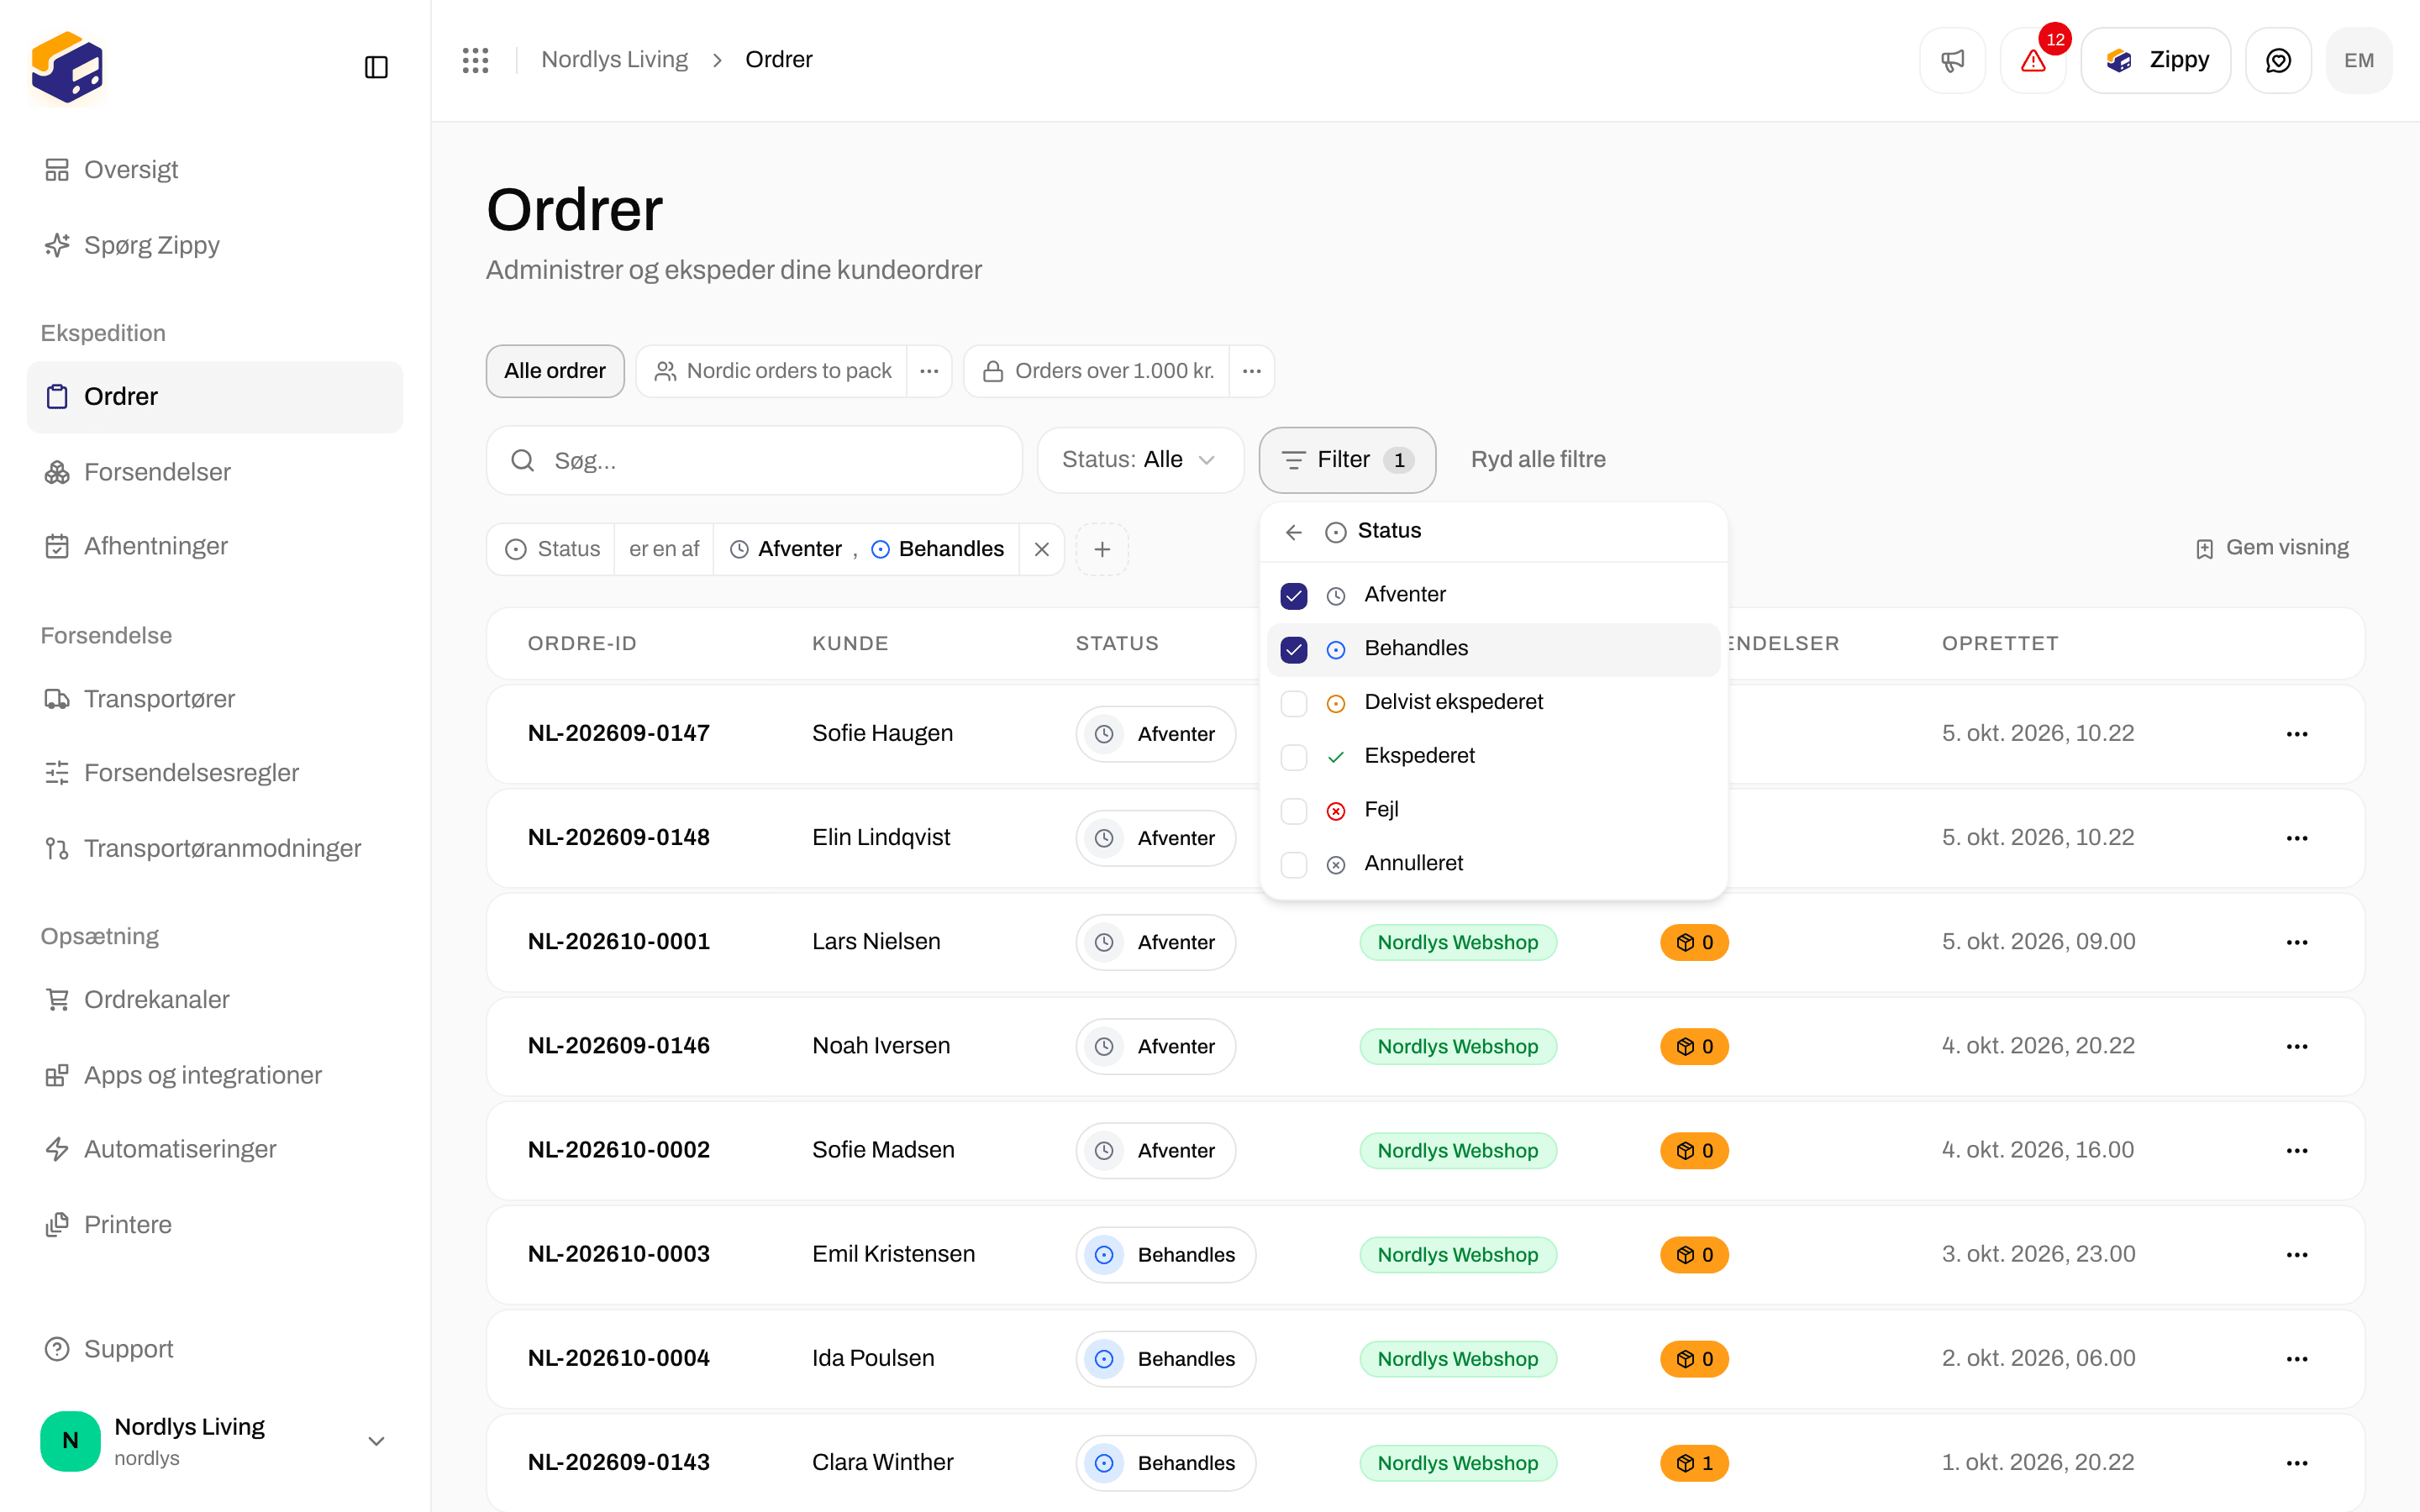Open order NL-202609-0146
Screen dimensions: 2420x1512
click(x=618, y=1046)
